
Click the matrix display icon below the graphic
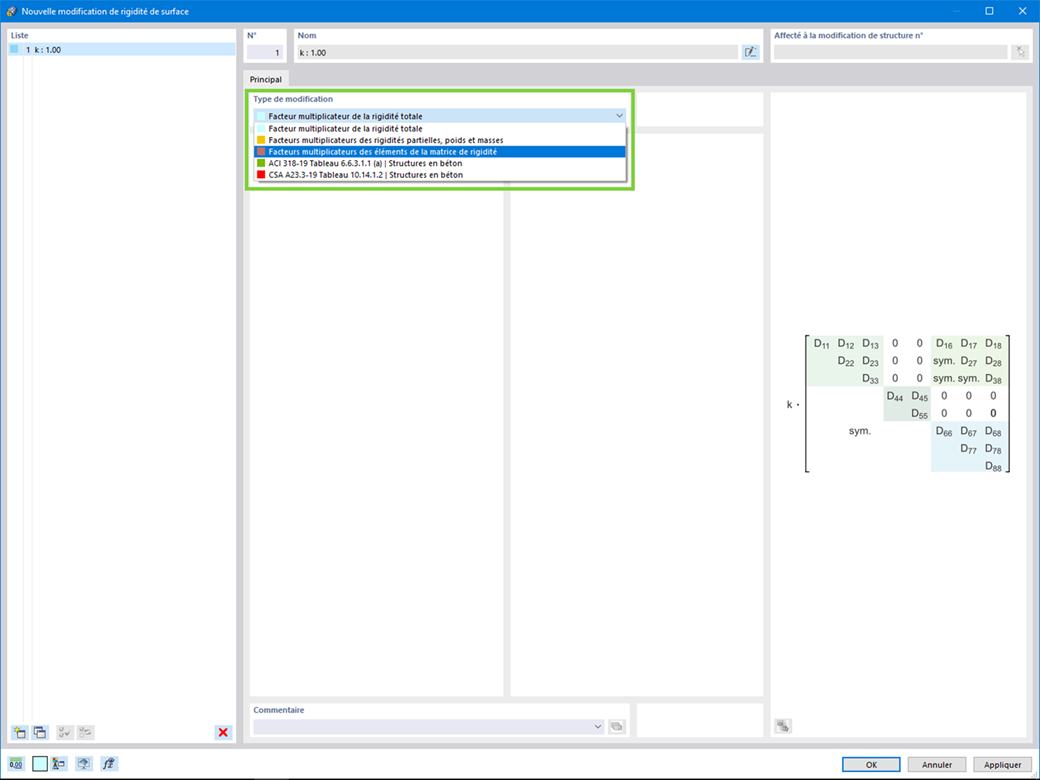pyautogui.click(x=783, y=726)
